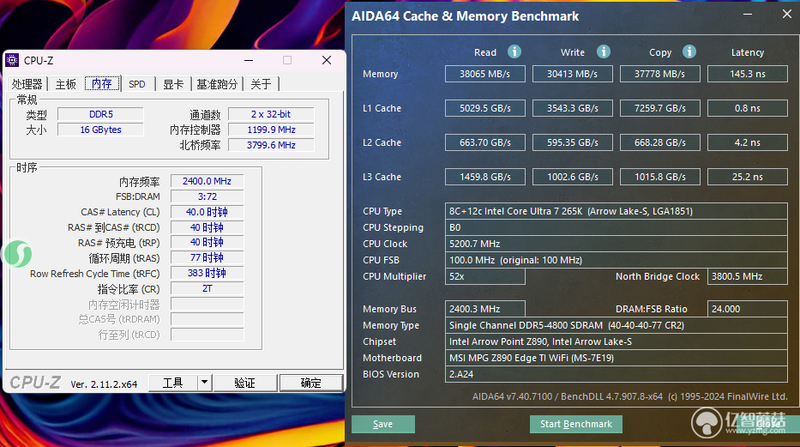Click the L1 Cache Read 5029.5 GB/s field

coord(485,108)
